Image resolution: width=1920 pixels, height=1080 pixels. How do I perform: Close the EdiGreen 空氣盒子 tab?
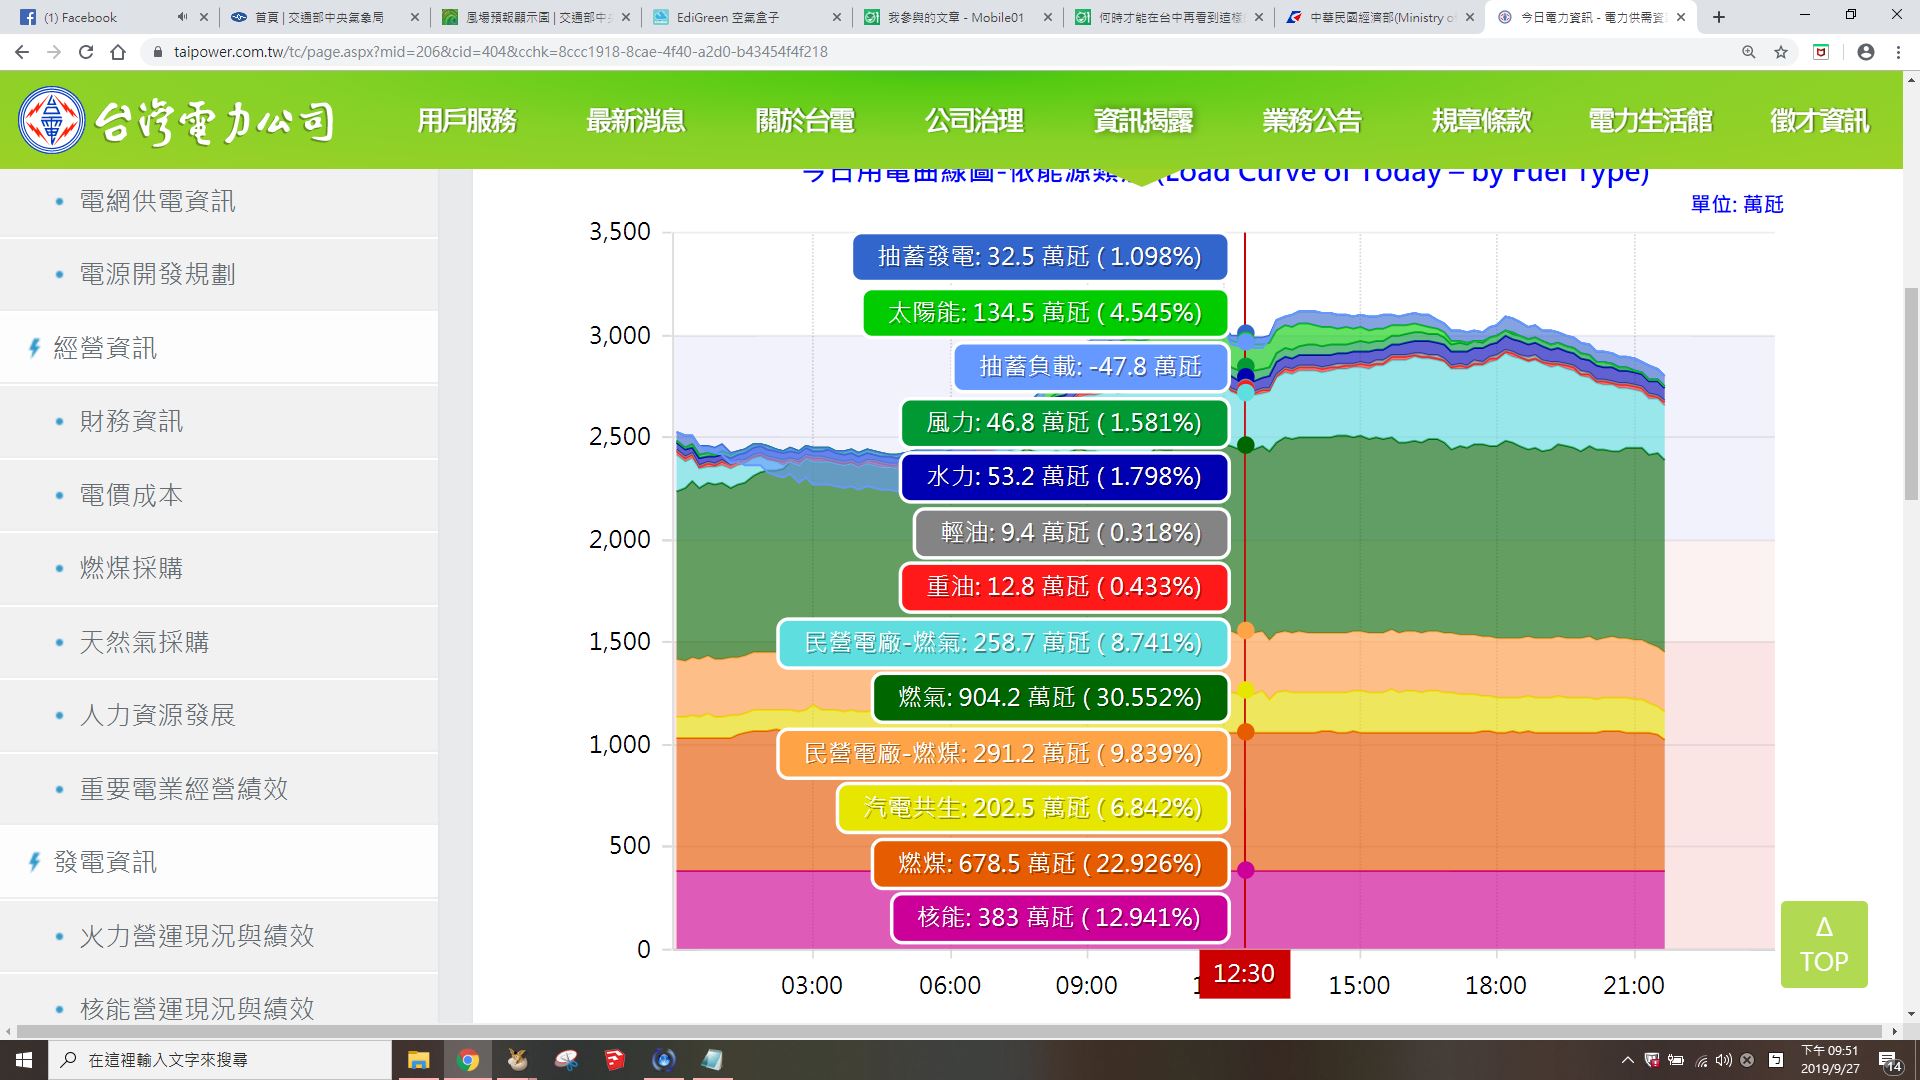(837, 17)
